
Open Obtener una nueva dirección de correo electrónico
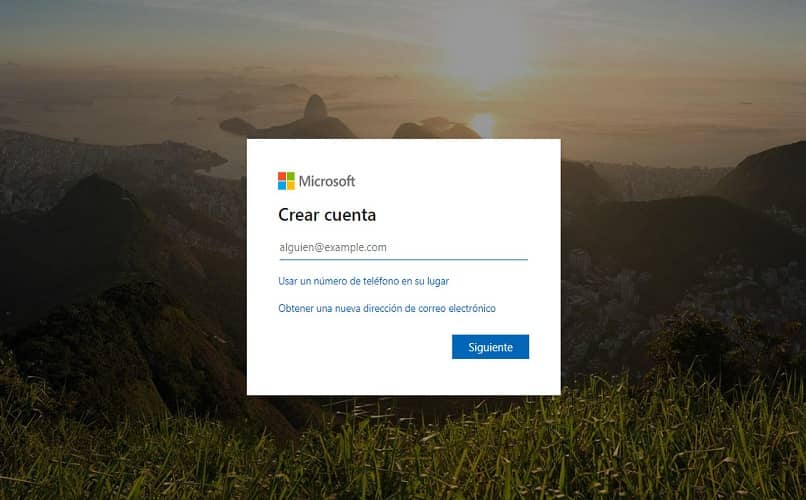pos(387,308)
